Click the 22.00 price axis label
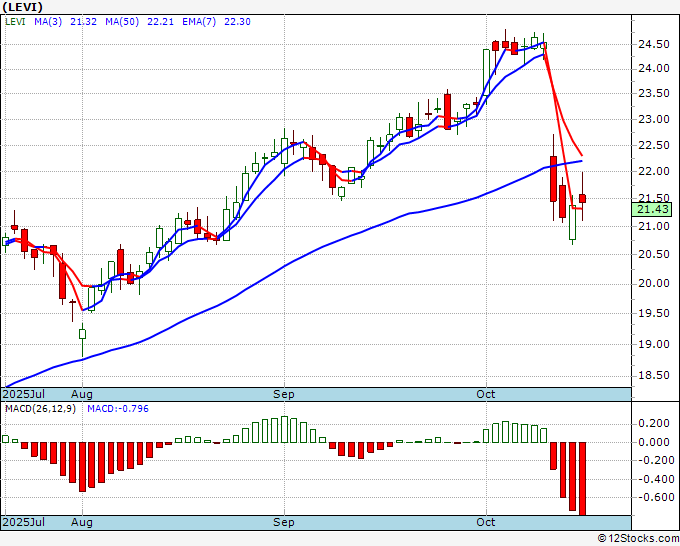Screen dimensions: 680x546 pyautogui.click(x=654, y=171)
